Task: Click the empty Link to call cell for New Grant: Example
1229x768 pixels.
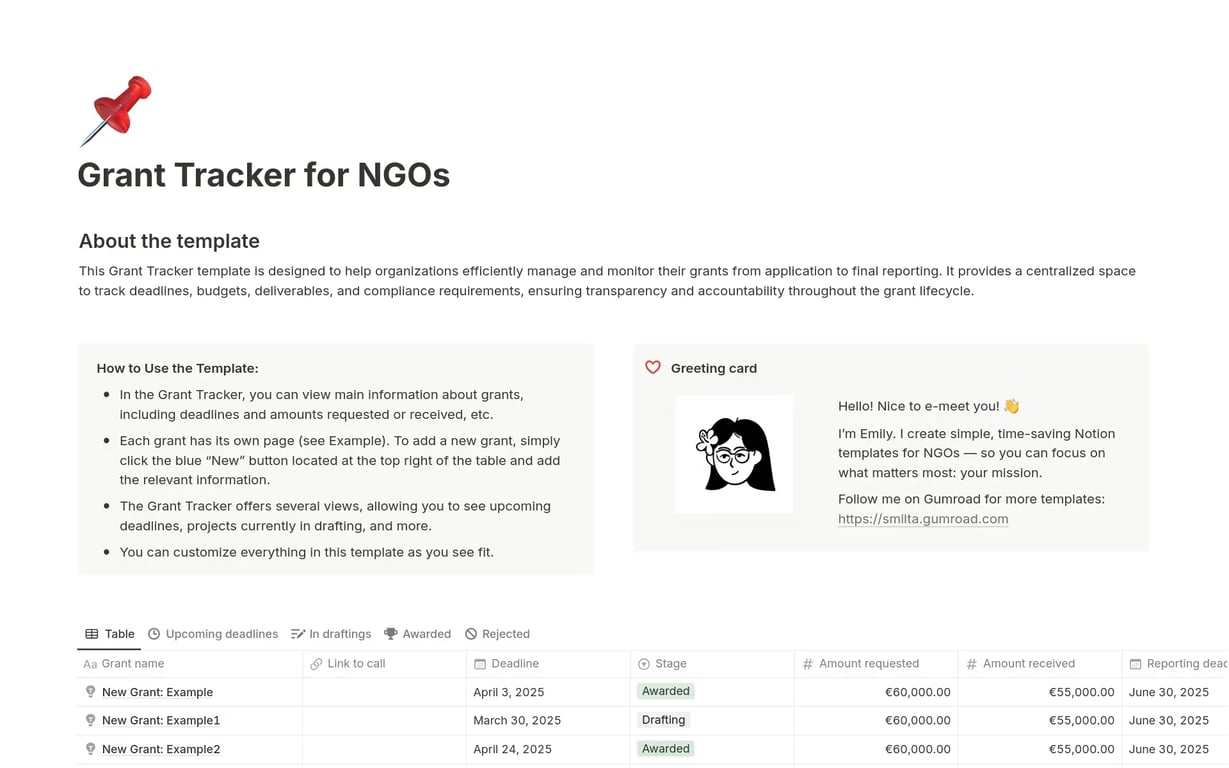Action: click(384, 692)
